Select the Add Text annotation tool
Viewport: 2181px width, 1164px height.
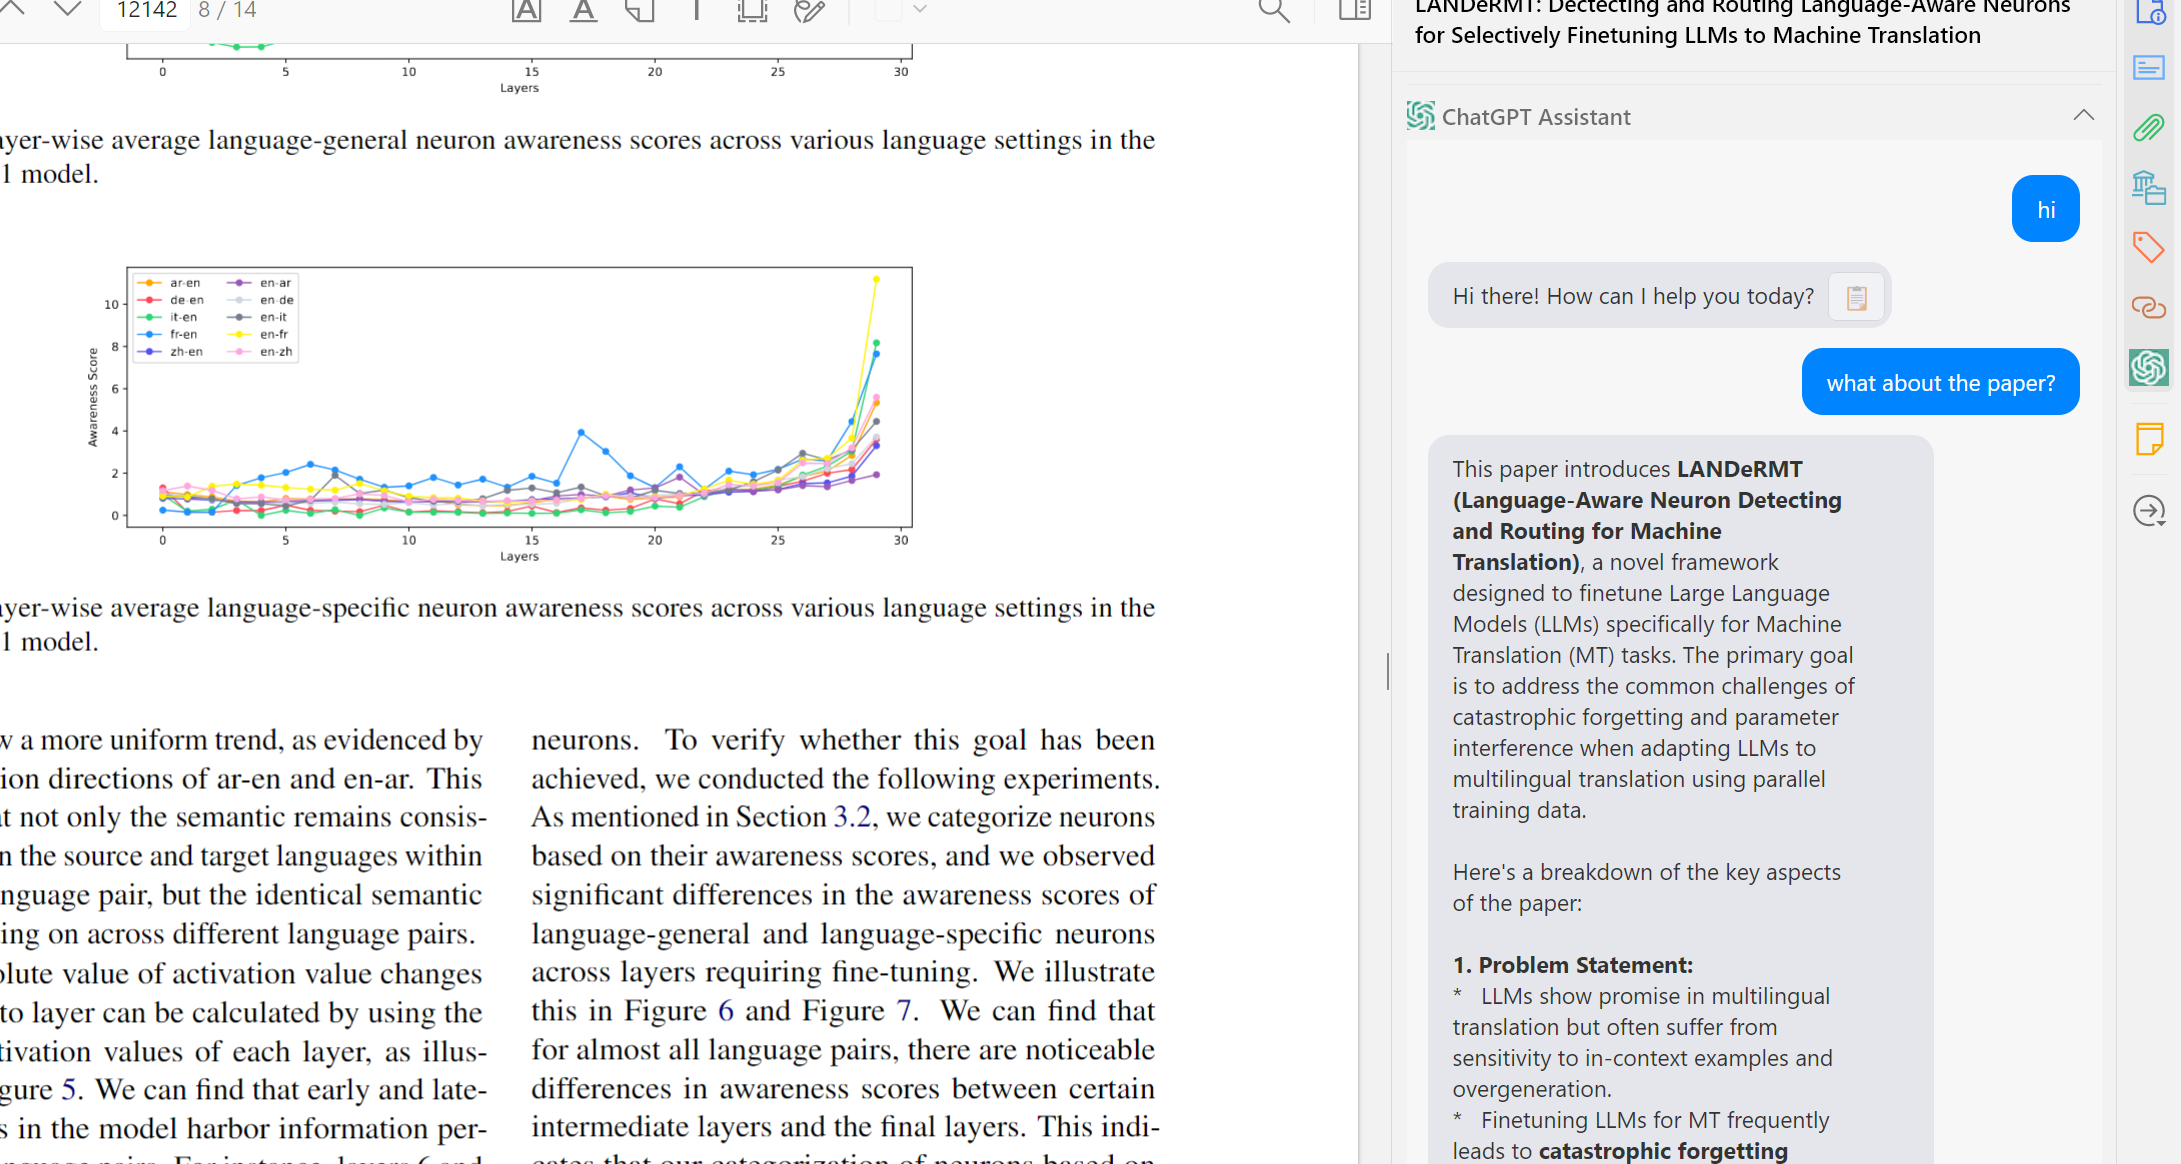(x=696, y=10)
